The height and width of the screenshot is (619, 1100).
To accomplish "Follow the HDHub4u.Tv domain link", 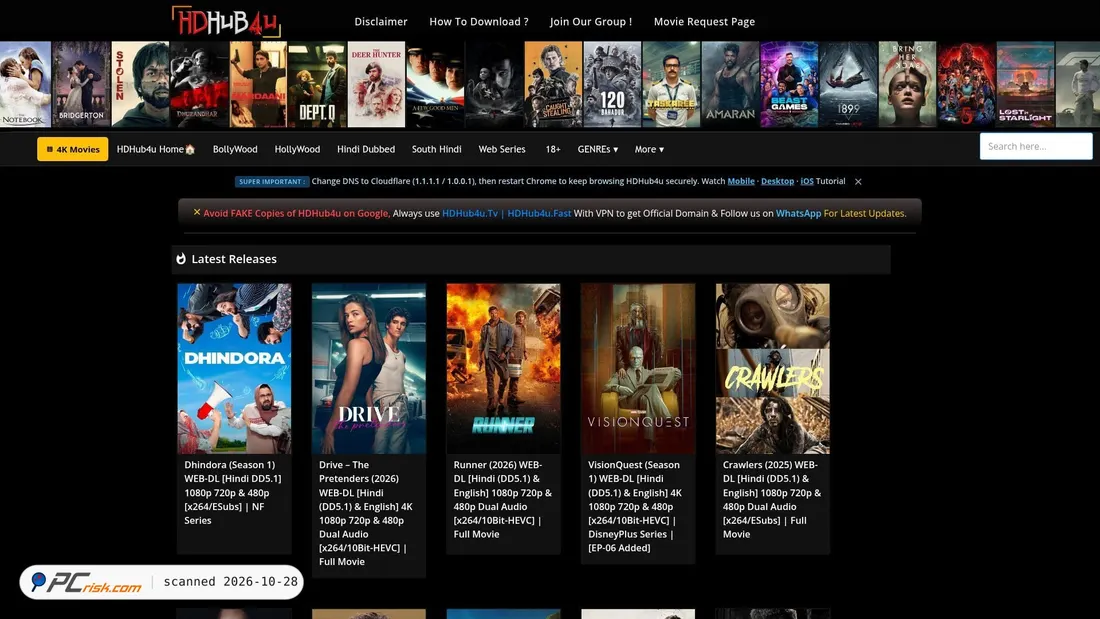I will (470, 213).
